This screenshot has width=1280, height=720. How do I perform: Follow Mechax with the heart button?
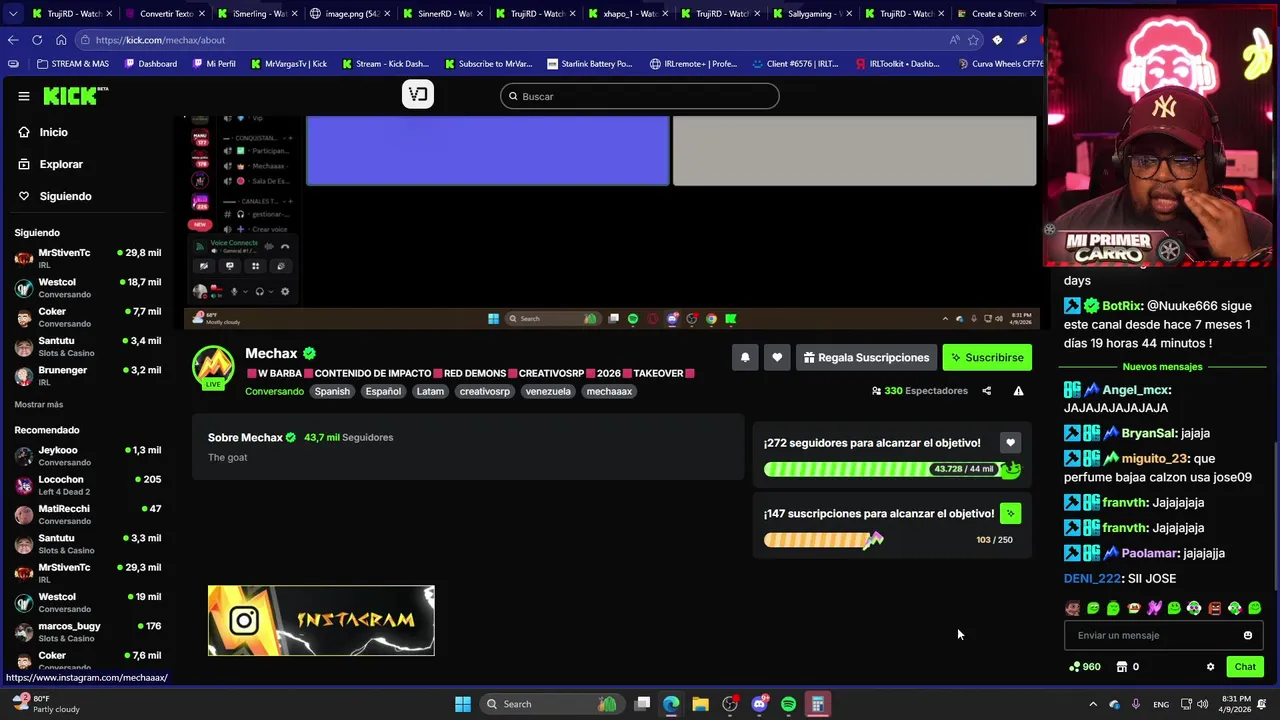click(777, 357)
